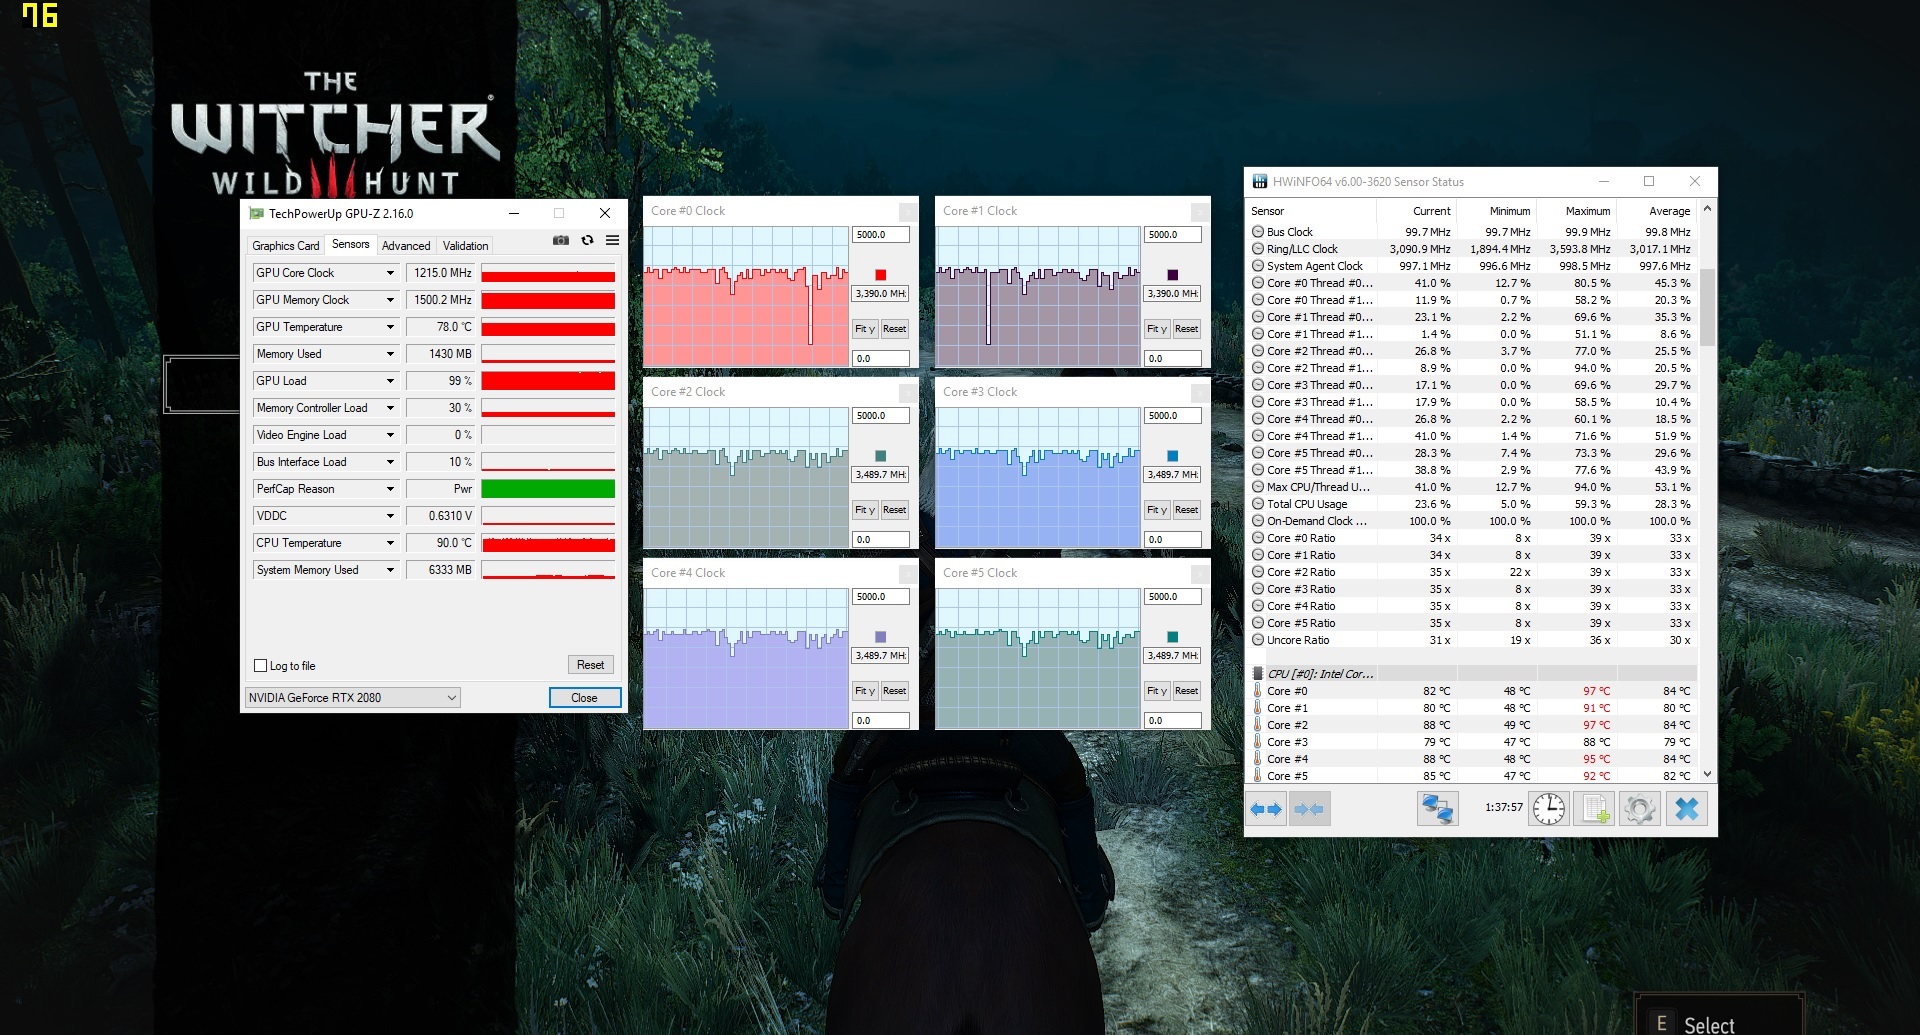
Task: Select the CPU [#0]: Intel Cor... group row
Action: point(1472,674)
